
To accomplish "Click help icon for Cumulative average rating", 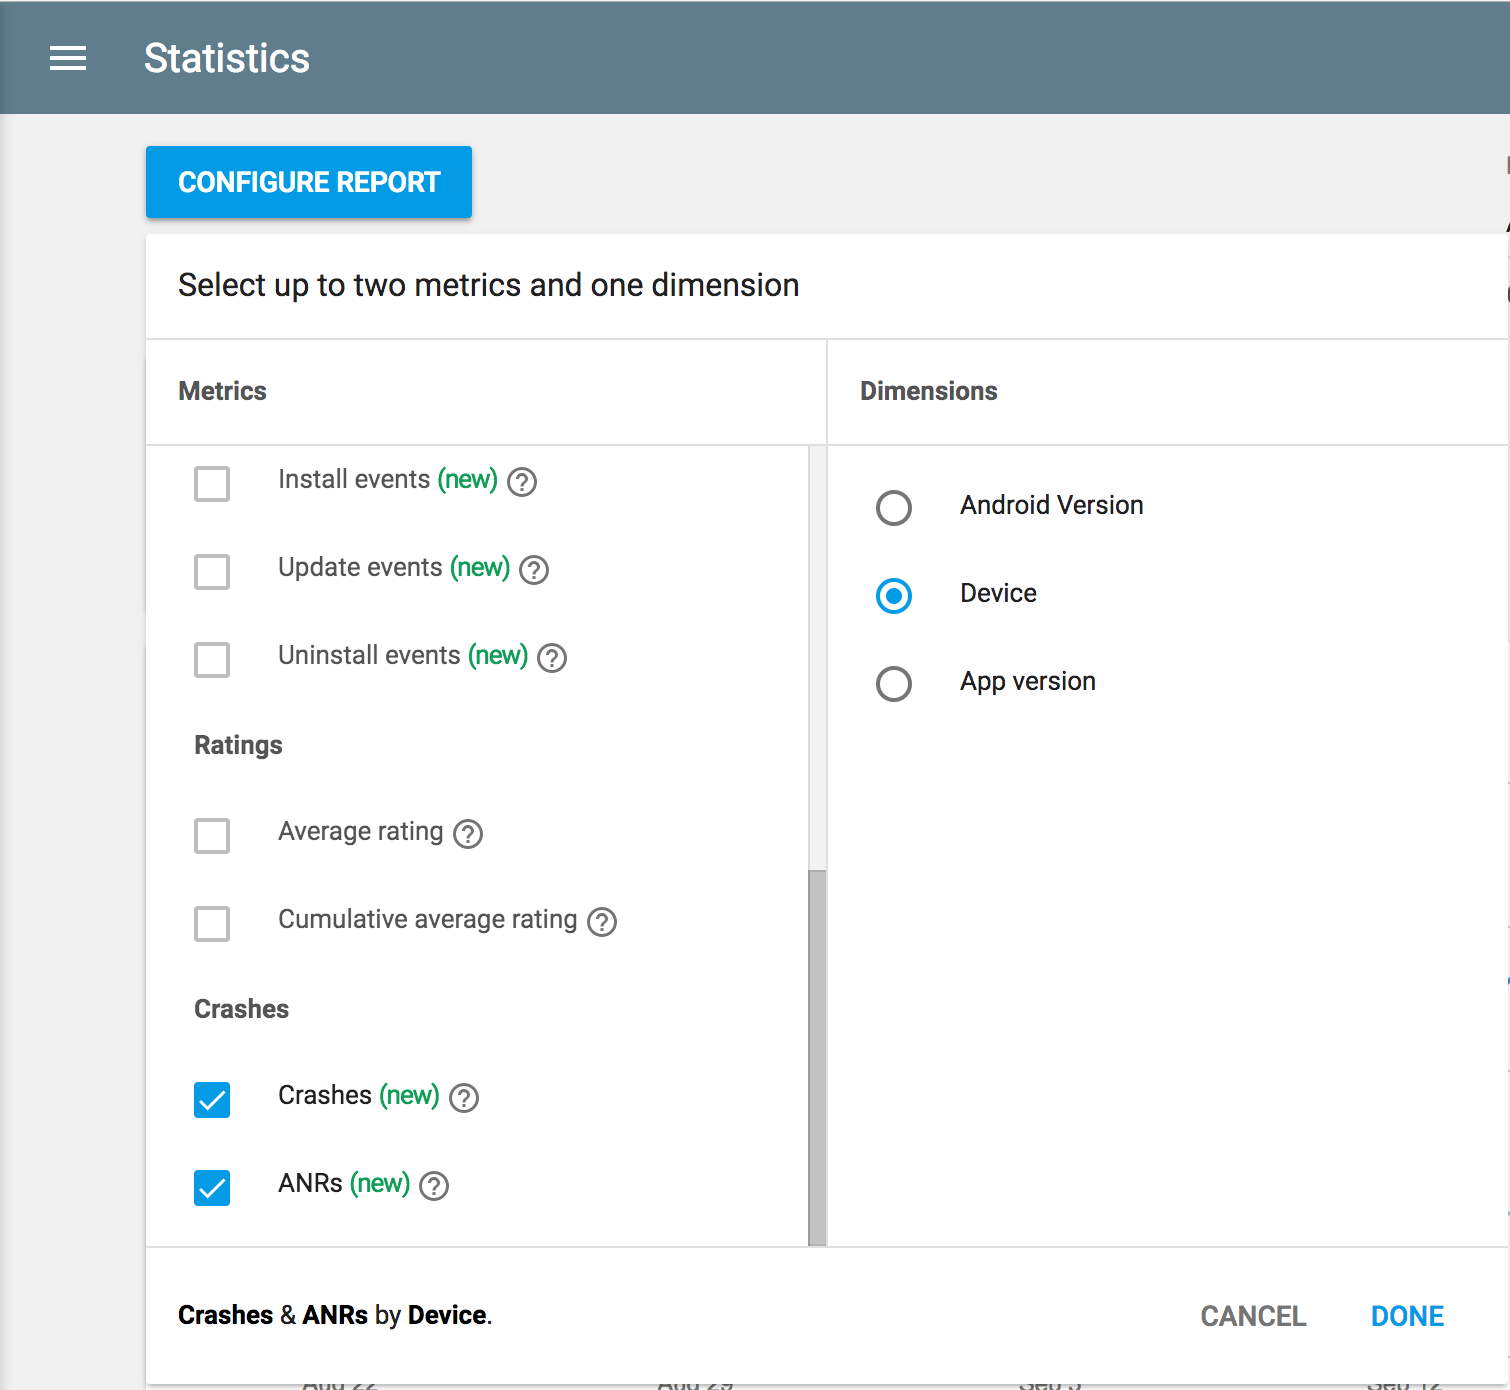I will [602, 922].
